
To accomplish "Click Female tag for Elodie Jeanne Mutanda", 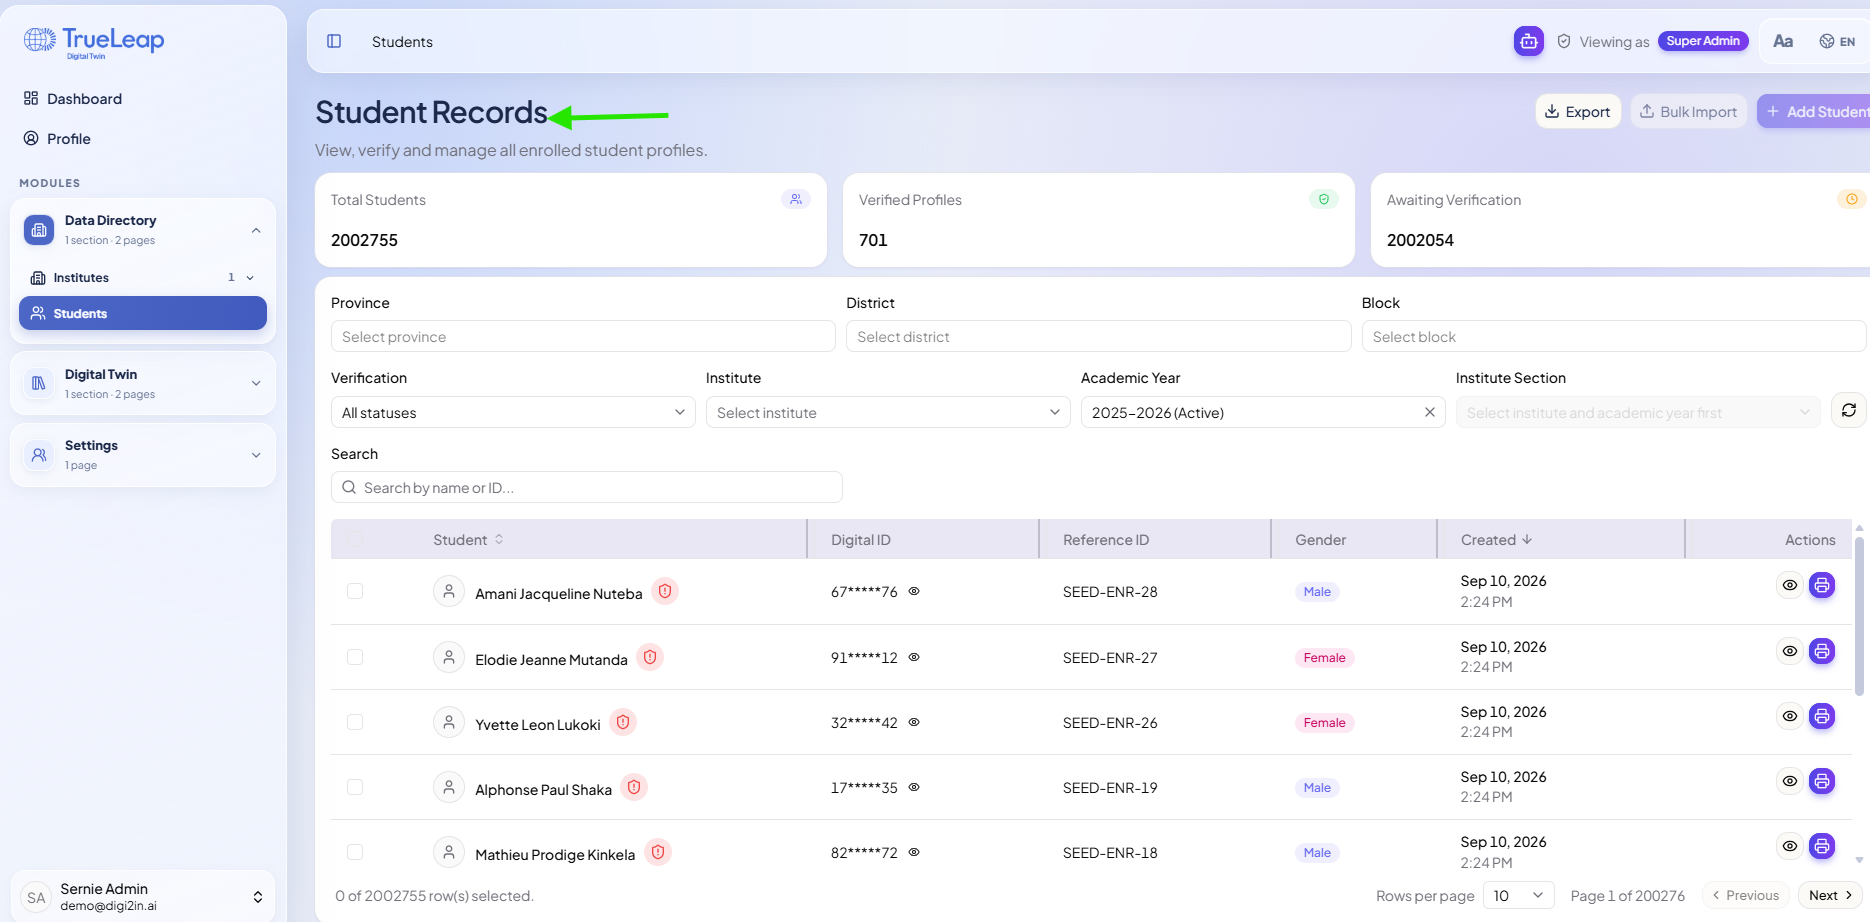I will point(1324,657).
